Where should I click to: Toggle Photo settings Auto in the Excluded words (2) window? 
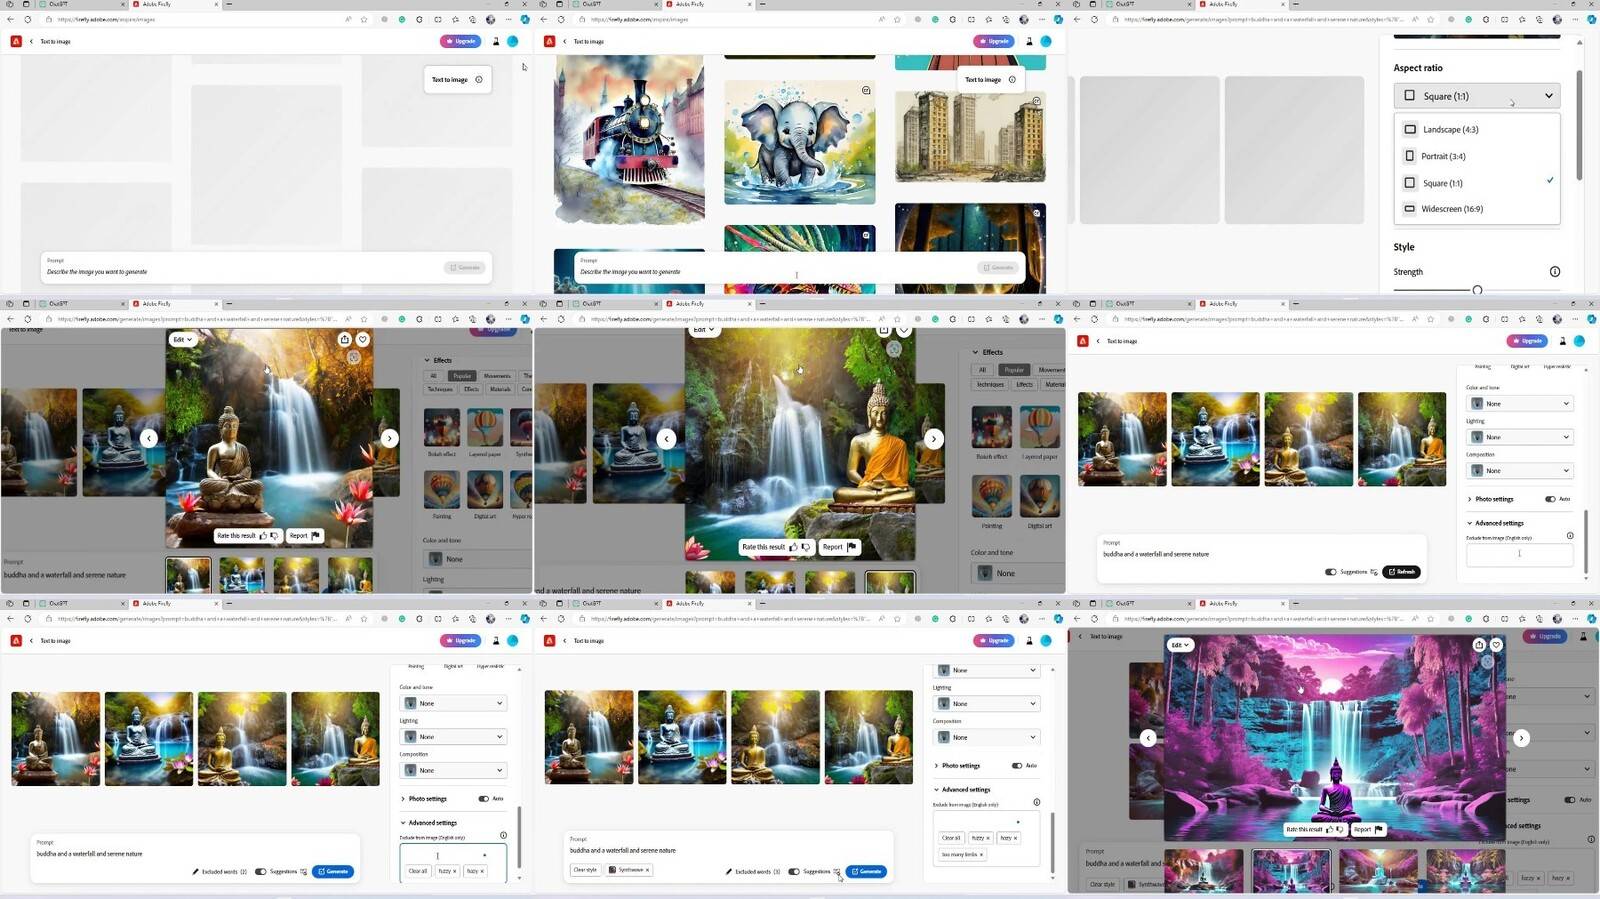pos(484,799)
